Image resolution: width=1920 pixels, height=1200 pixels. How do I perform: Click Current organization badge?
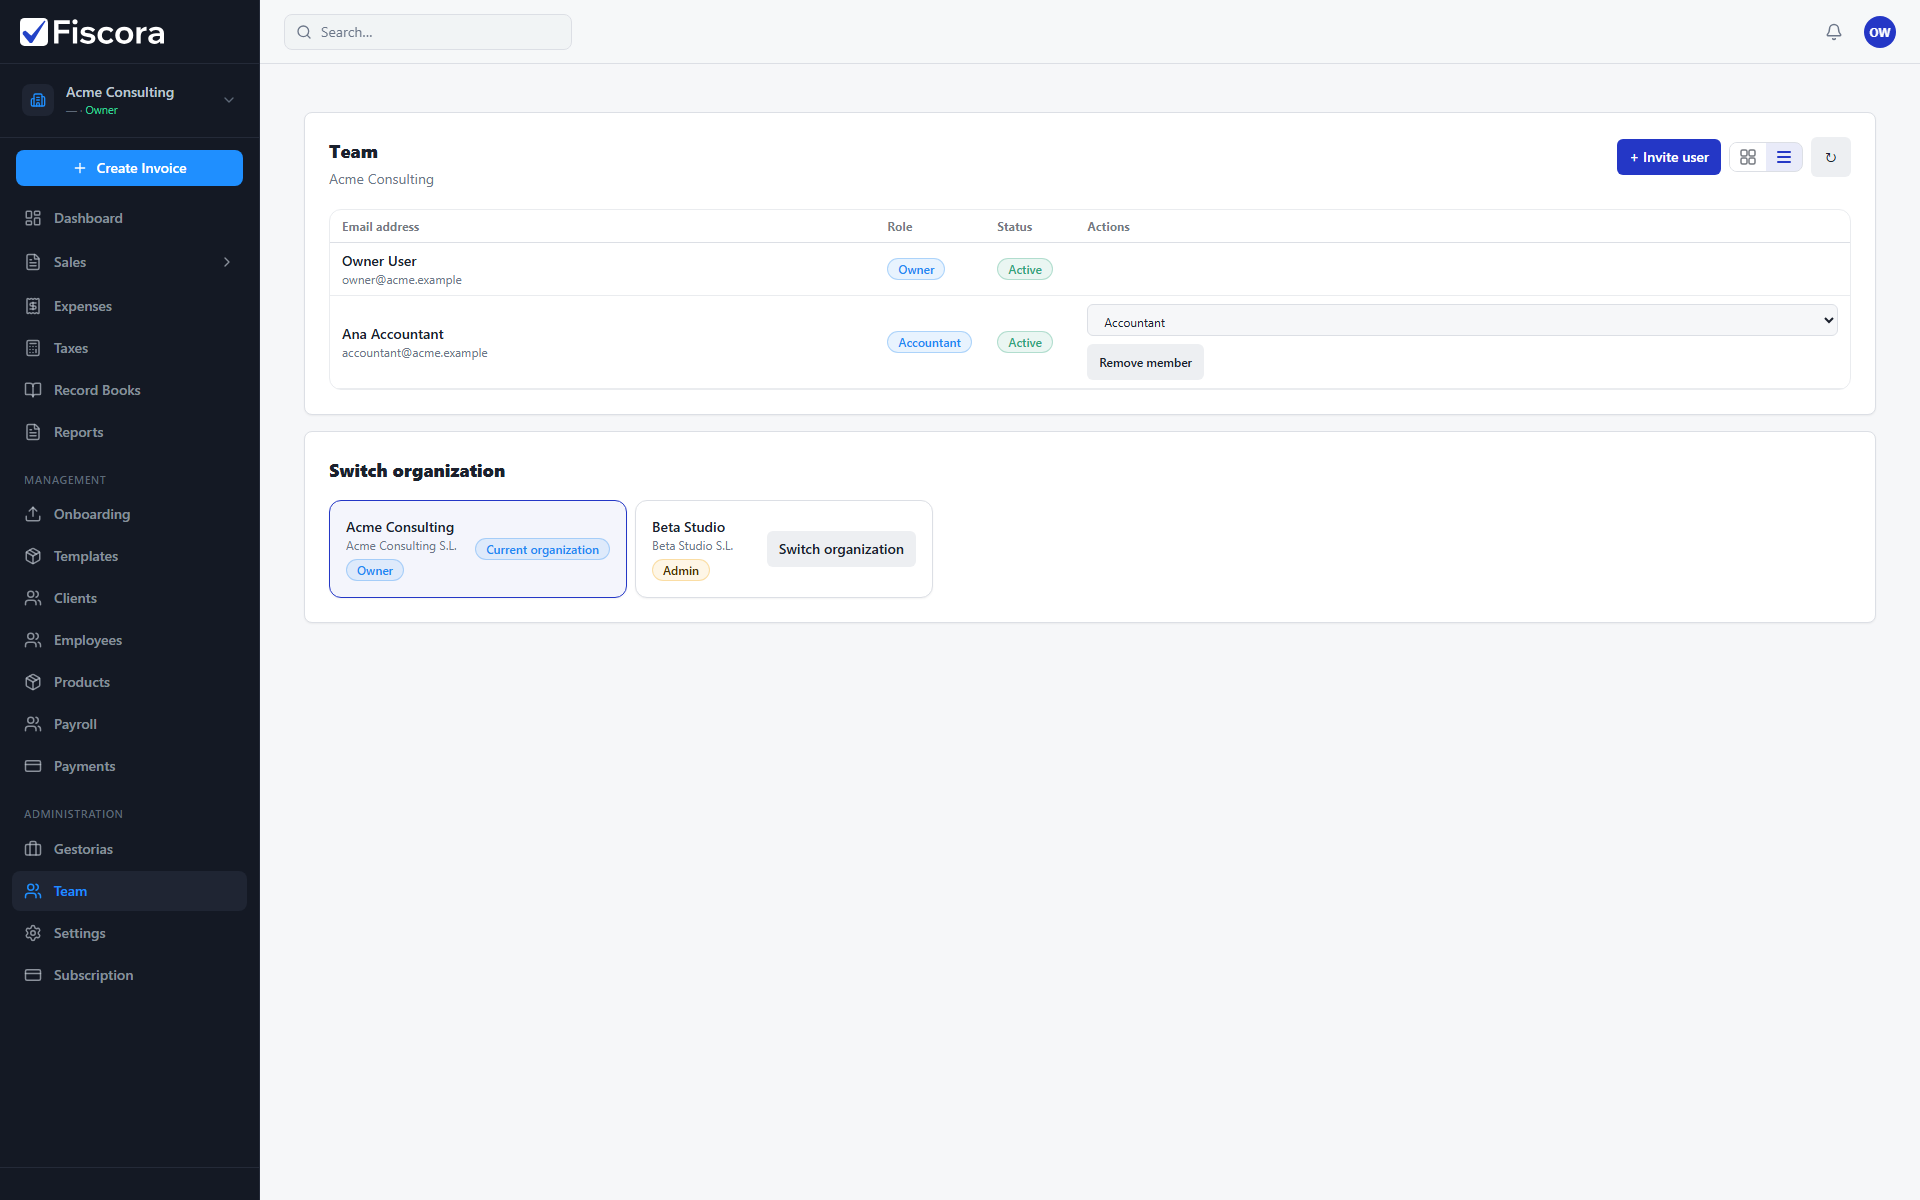pyautogui.click(x=542, y=549)
